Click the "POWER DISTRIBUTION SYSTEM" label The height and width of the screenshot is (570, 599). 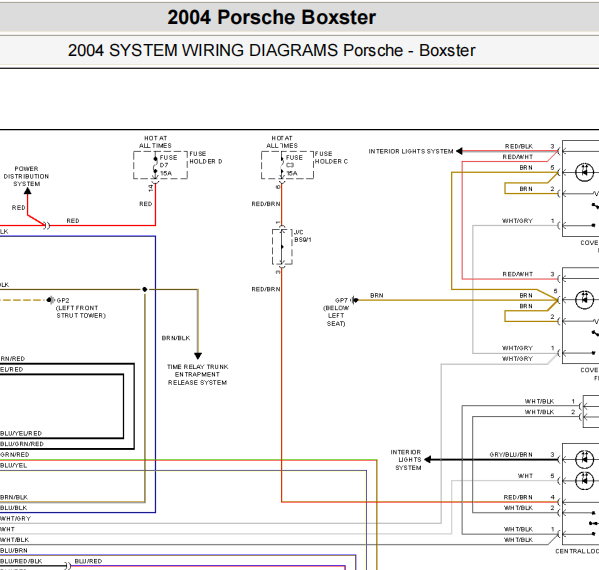[x=26, y=176]
